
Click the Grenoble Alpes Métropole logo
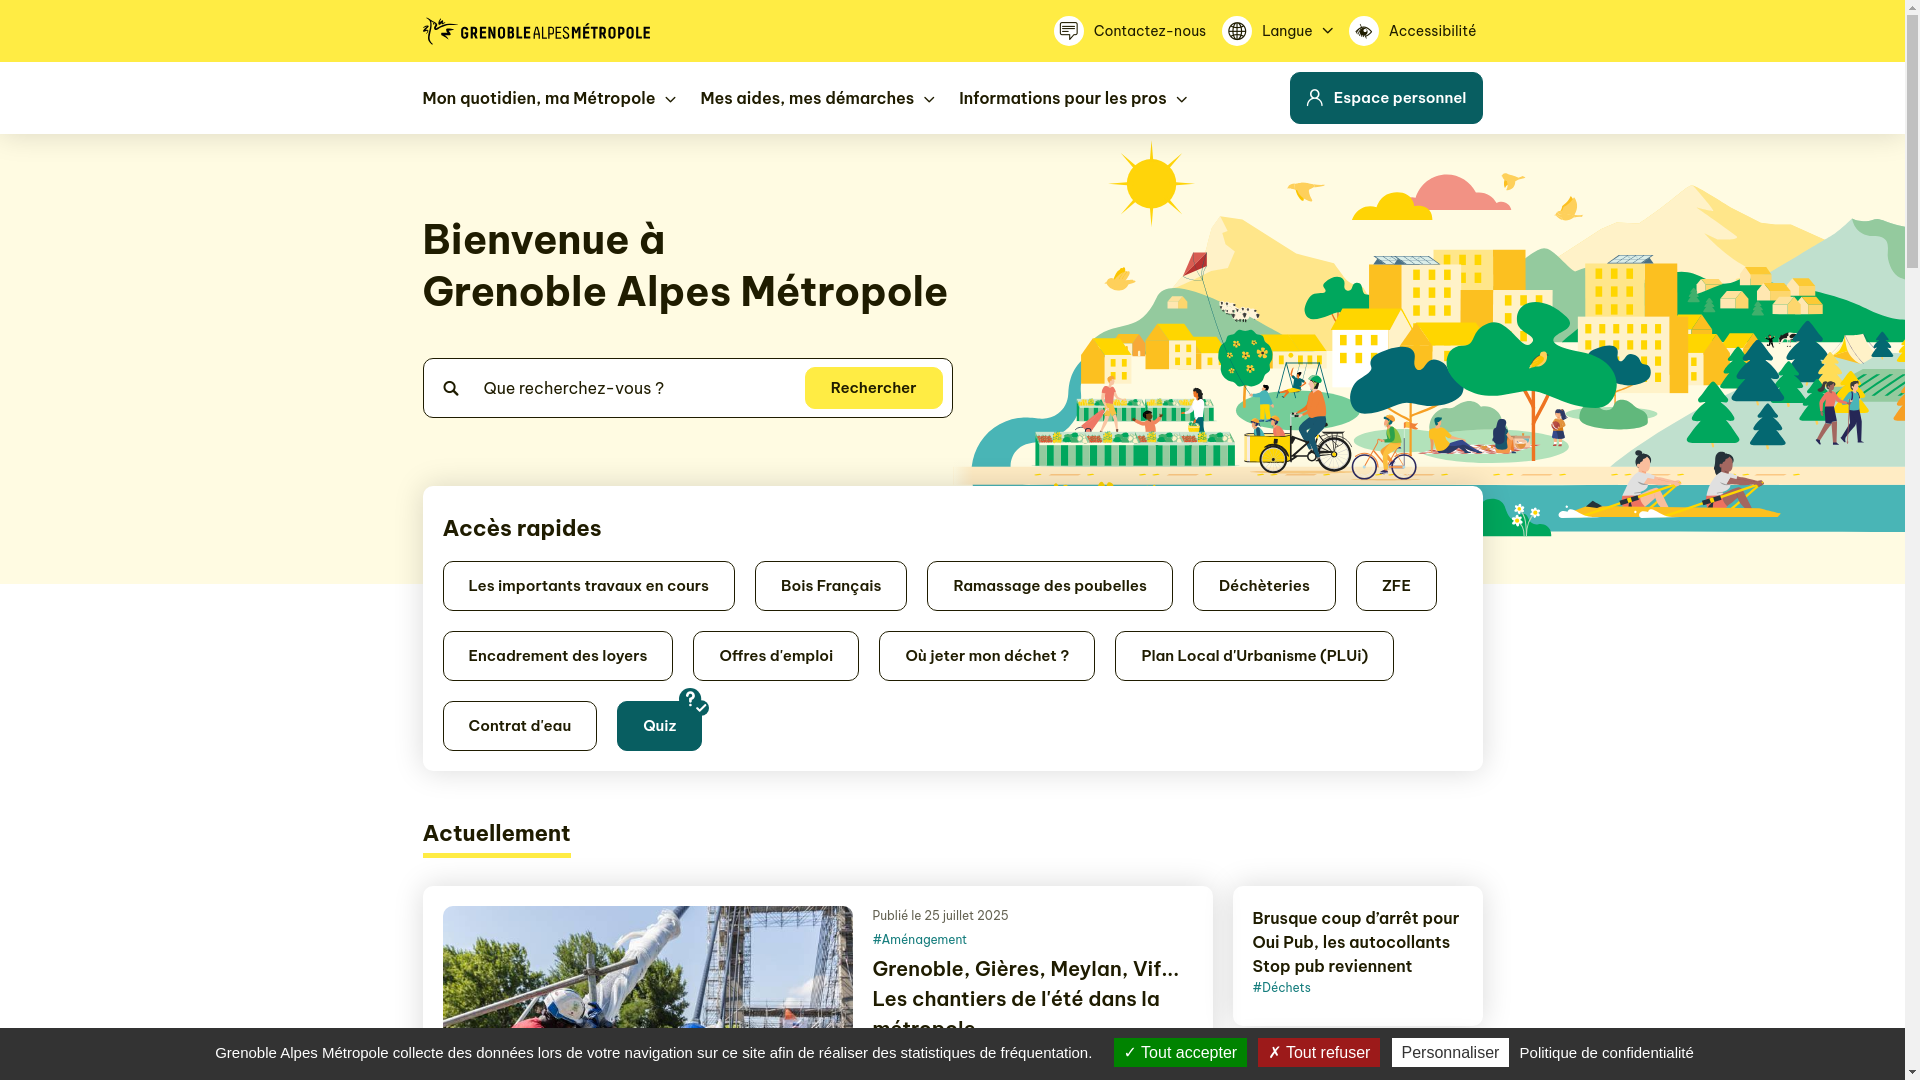click(x=536, y=31)
